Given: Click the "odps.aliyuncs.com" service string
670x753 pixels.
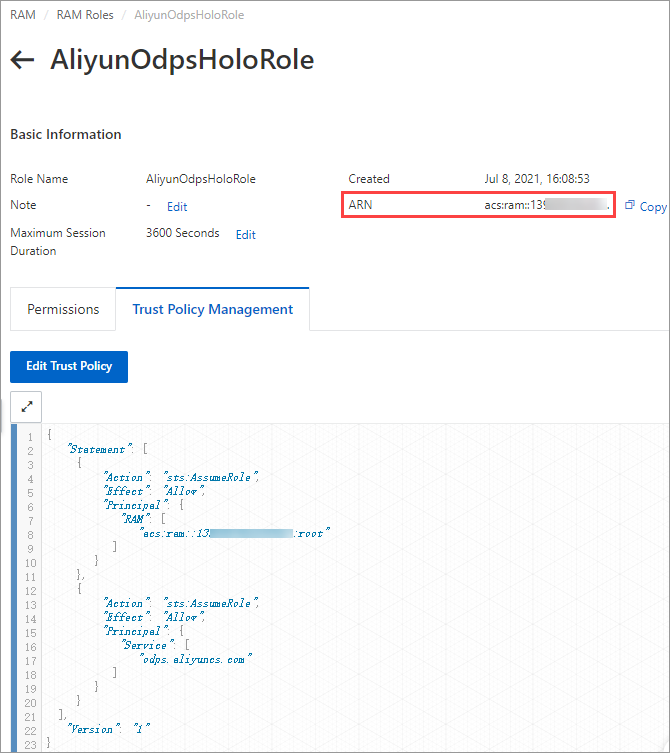Looking at the screenshot, I should 195,659.
